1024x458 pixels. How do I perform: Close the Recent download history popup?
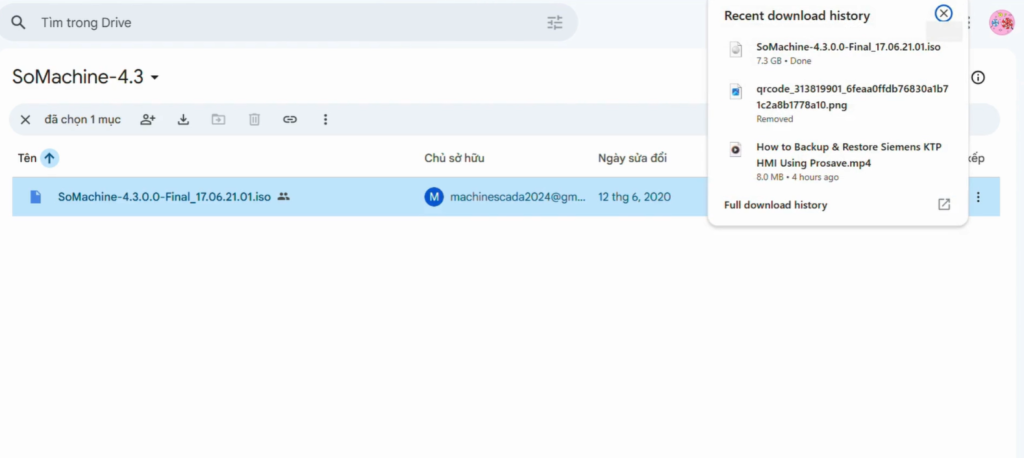point(943,14)
